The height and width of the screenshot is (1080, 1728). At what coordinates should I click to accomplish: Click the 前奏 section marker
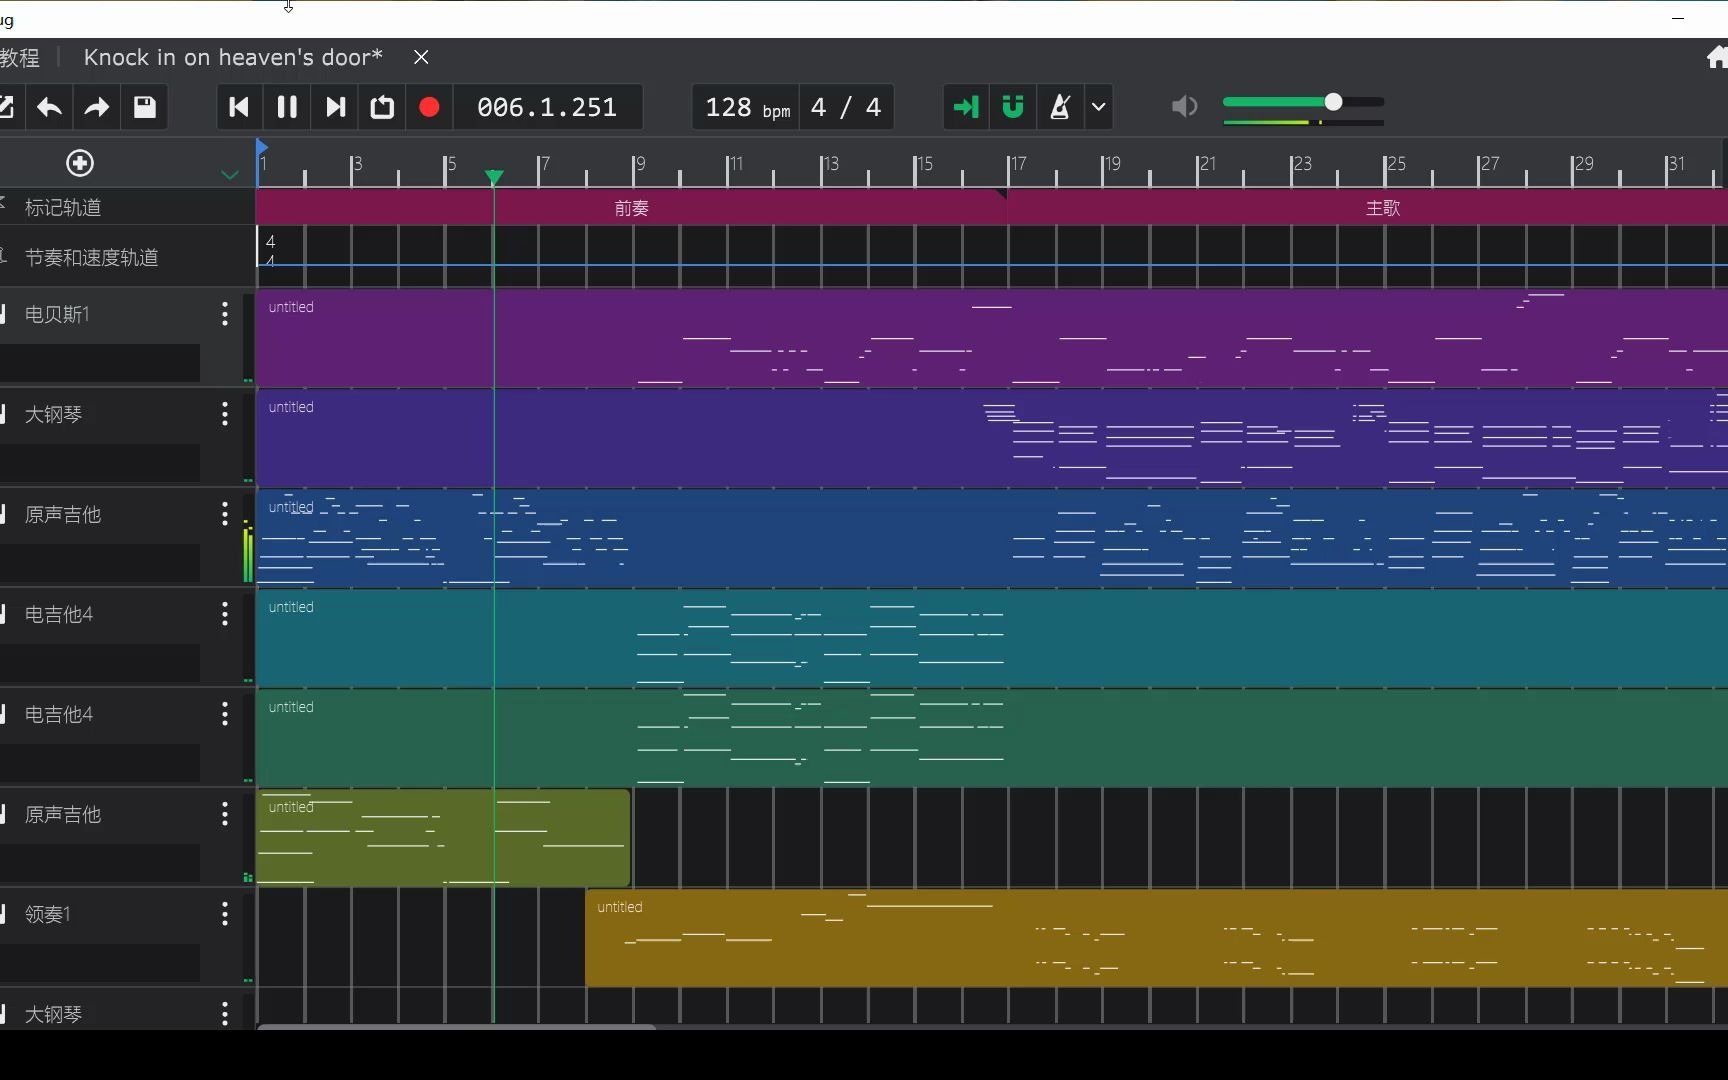pyautogui.click(x=631, y=208)
